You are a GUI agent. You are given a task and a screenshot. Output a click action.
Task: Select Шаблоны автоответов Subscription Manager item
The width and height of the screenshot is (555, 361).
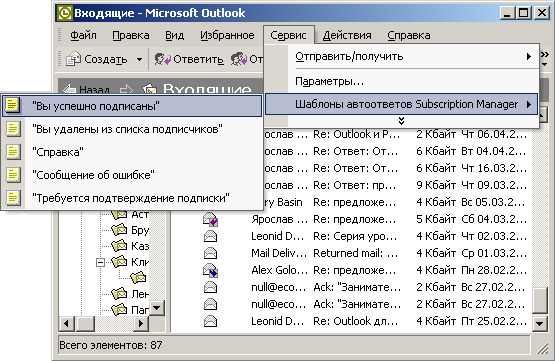coord(401,104)
